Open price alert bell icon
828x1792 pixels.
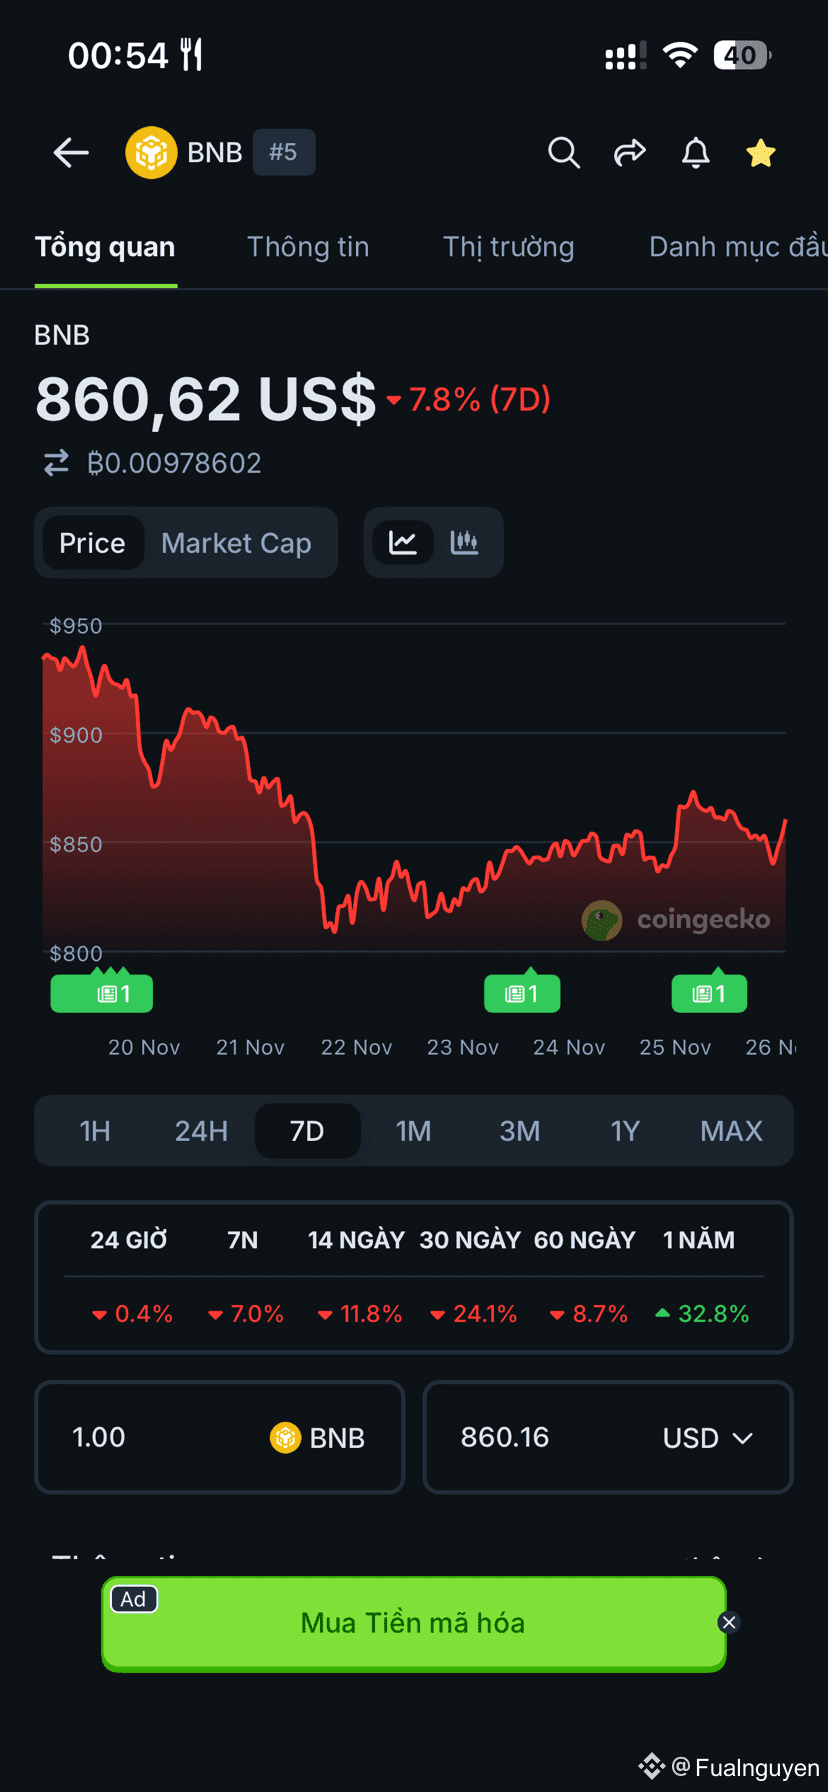point(696,153)
